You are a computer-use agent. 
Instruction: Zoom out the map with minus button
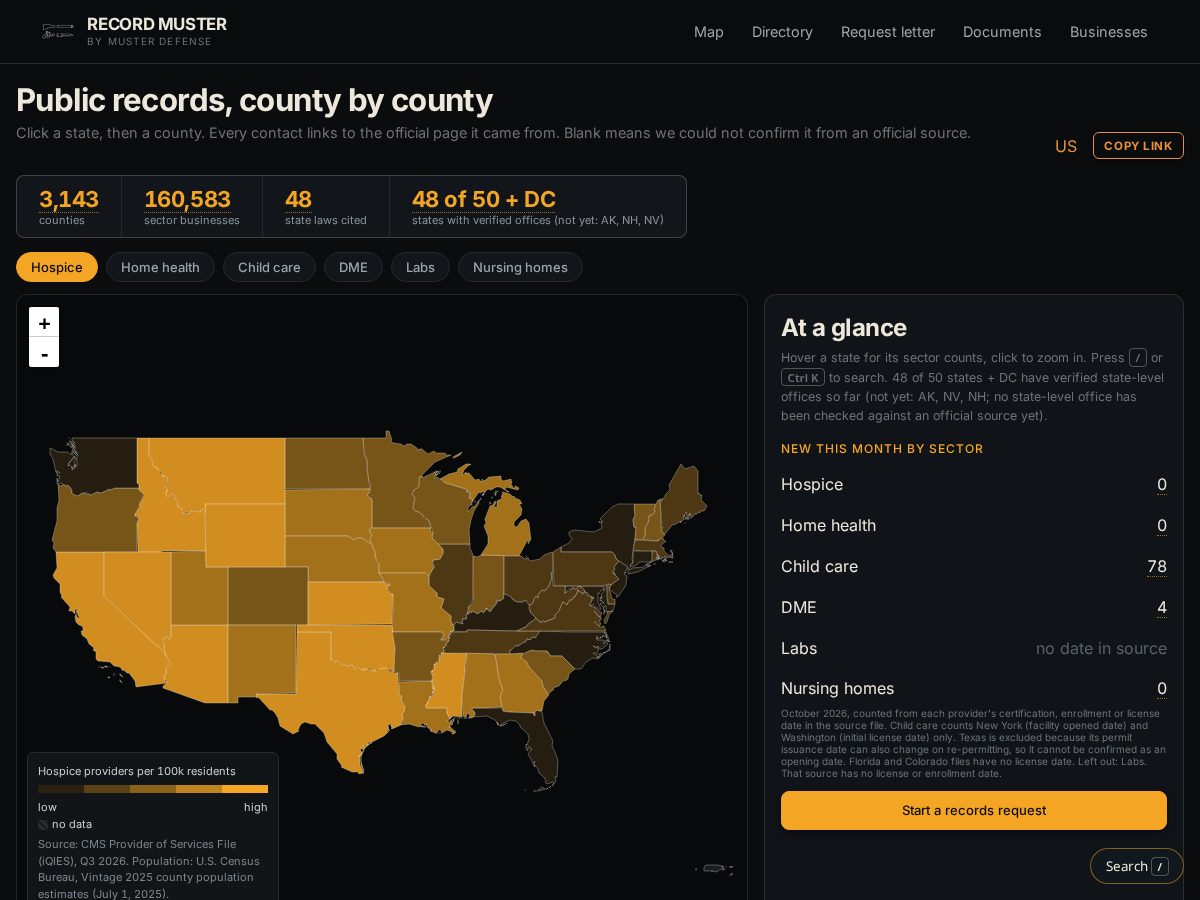tap(44, 352)
